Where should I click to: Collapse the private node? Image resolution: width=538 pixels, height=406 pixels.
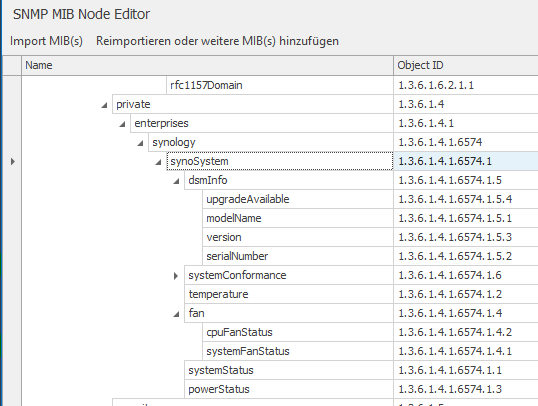click(104, 105)
